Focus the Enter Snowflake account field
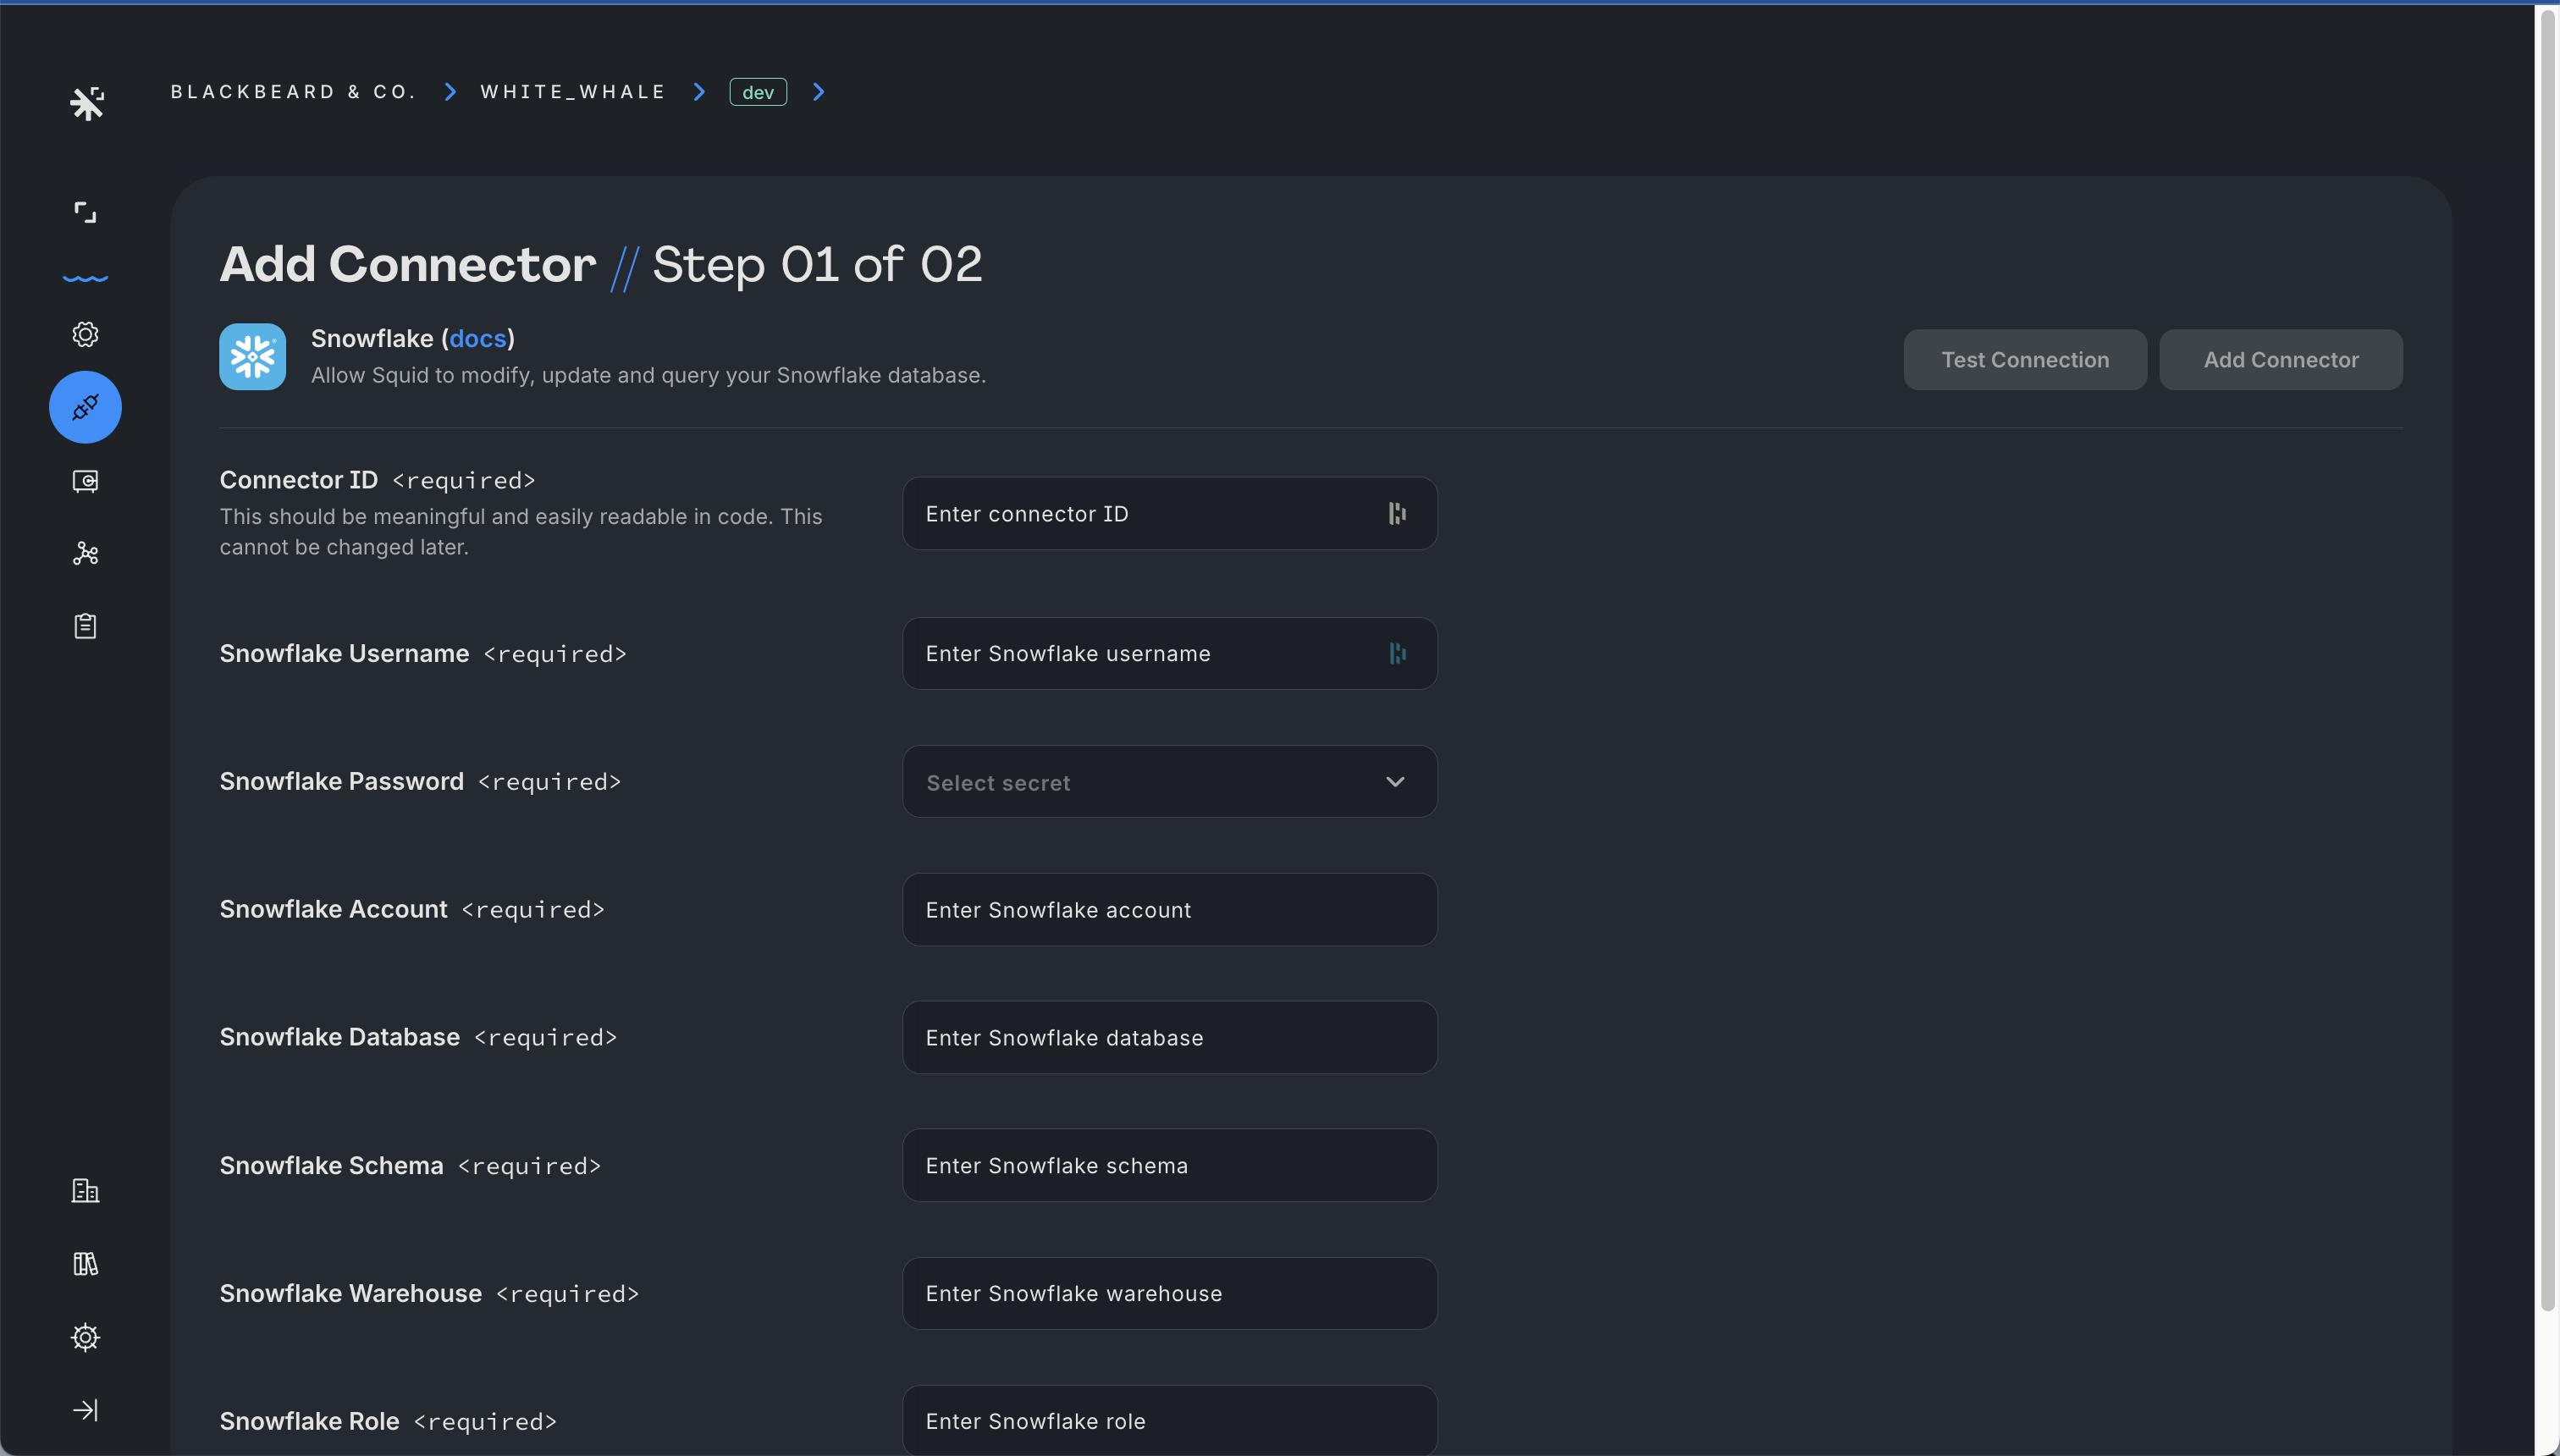The width and height of the screenshot is (2560, 1456). pyautogui.click(x=1169, y=909)
